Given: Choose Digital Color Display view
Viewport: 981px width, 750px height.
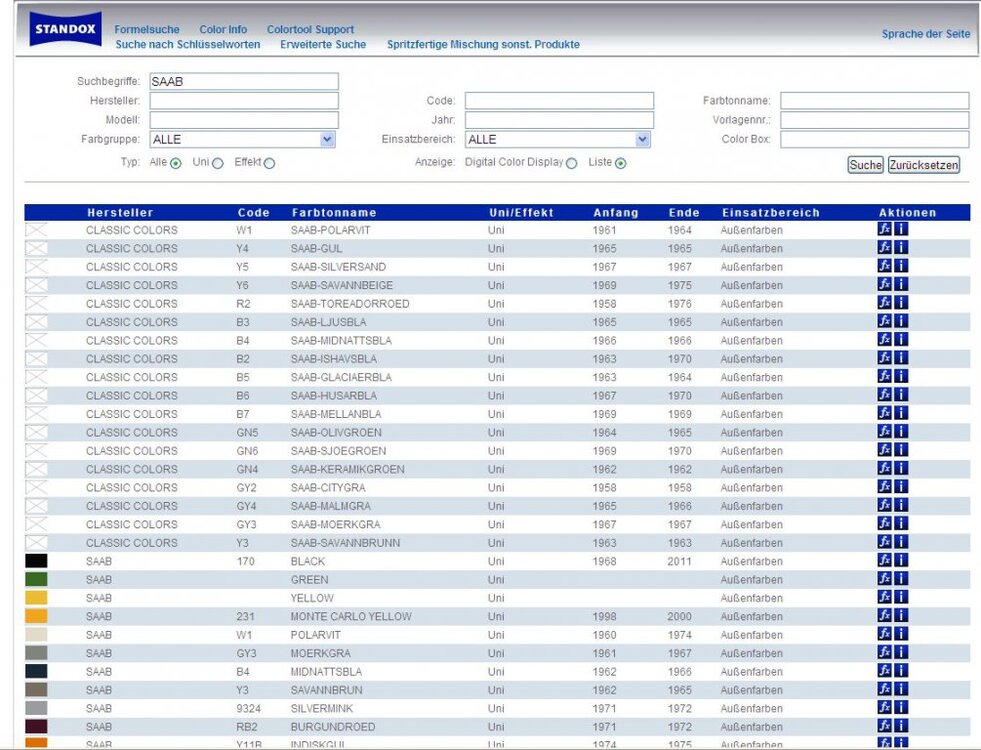Looking at the screenshot, I should (x=571, y=163).
